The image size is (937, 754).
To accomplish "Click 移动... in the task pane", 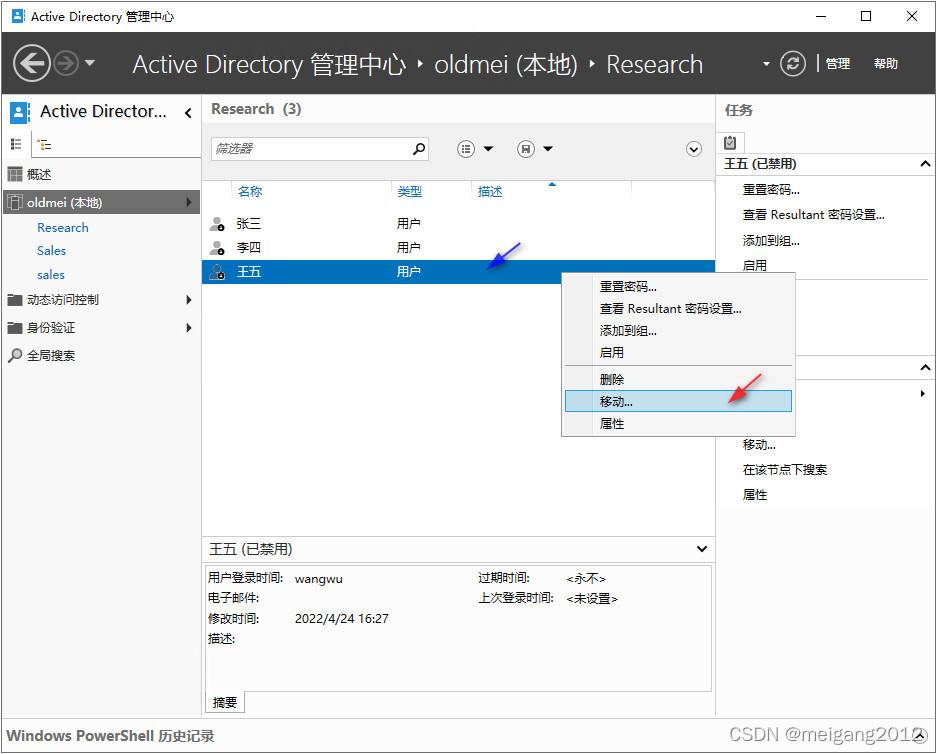I will point(759,445).
